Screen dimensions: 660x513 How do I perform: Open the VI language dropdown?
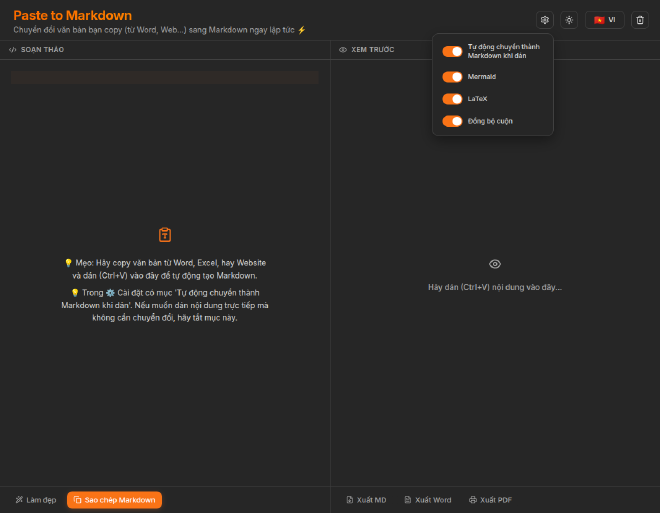point(605,20)
